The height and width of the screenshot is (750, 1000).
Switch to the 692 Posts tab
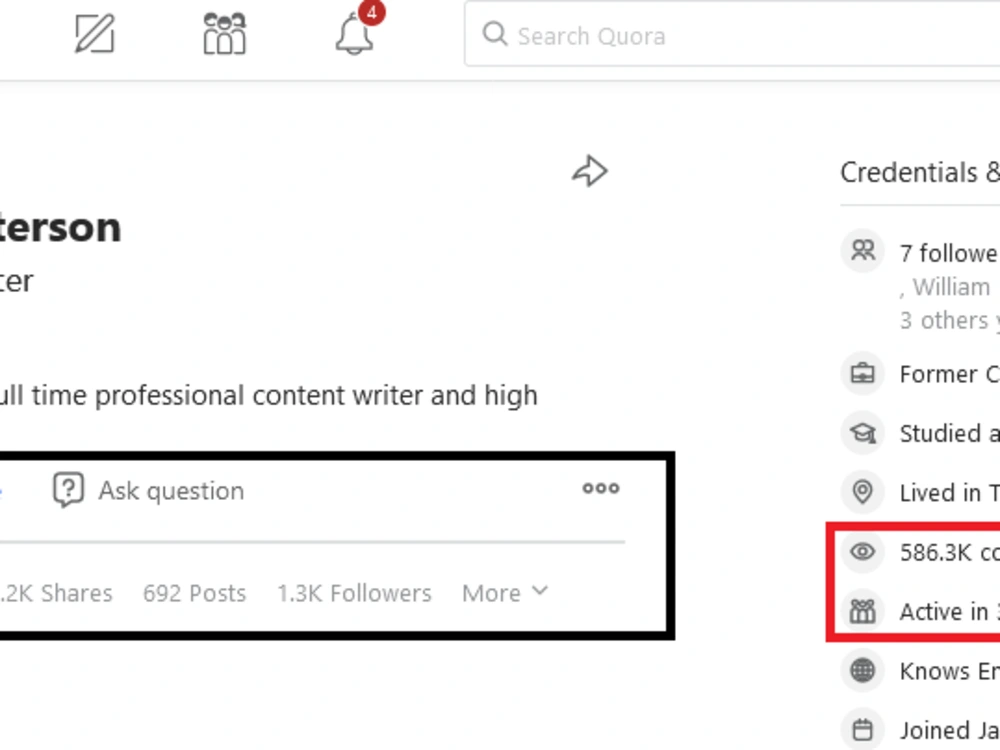[x=195, y=593]
